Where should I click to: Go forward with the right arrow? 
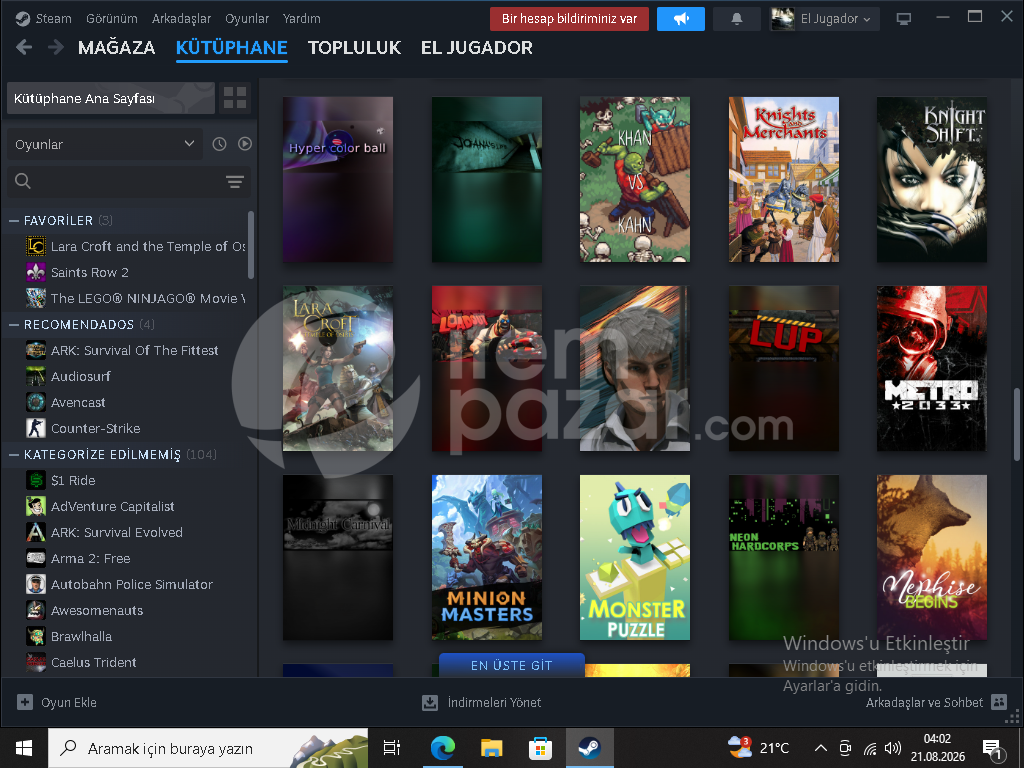point(56,47)
